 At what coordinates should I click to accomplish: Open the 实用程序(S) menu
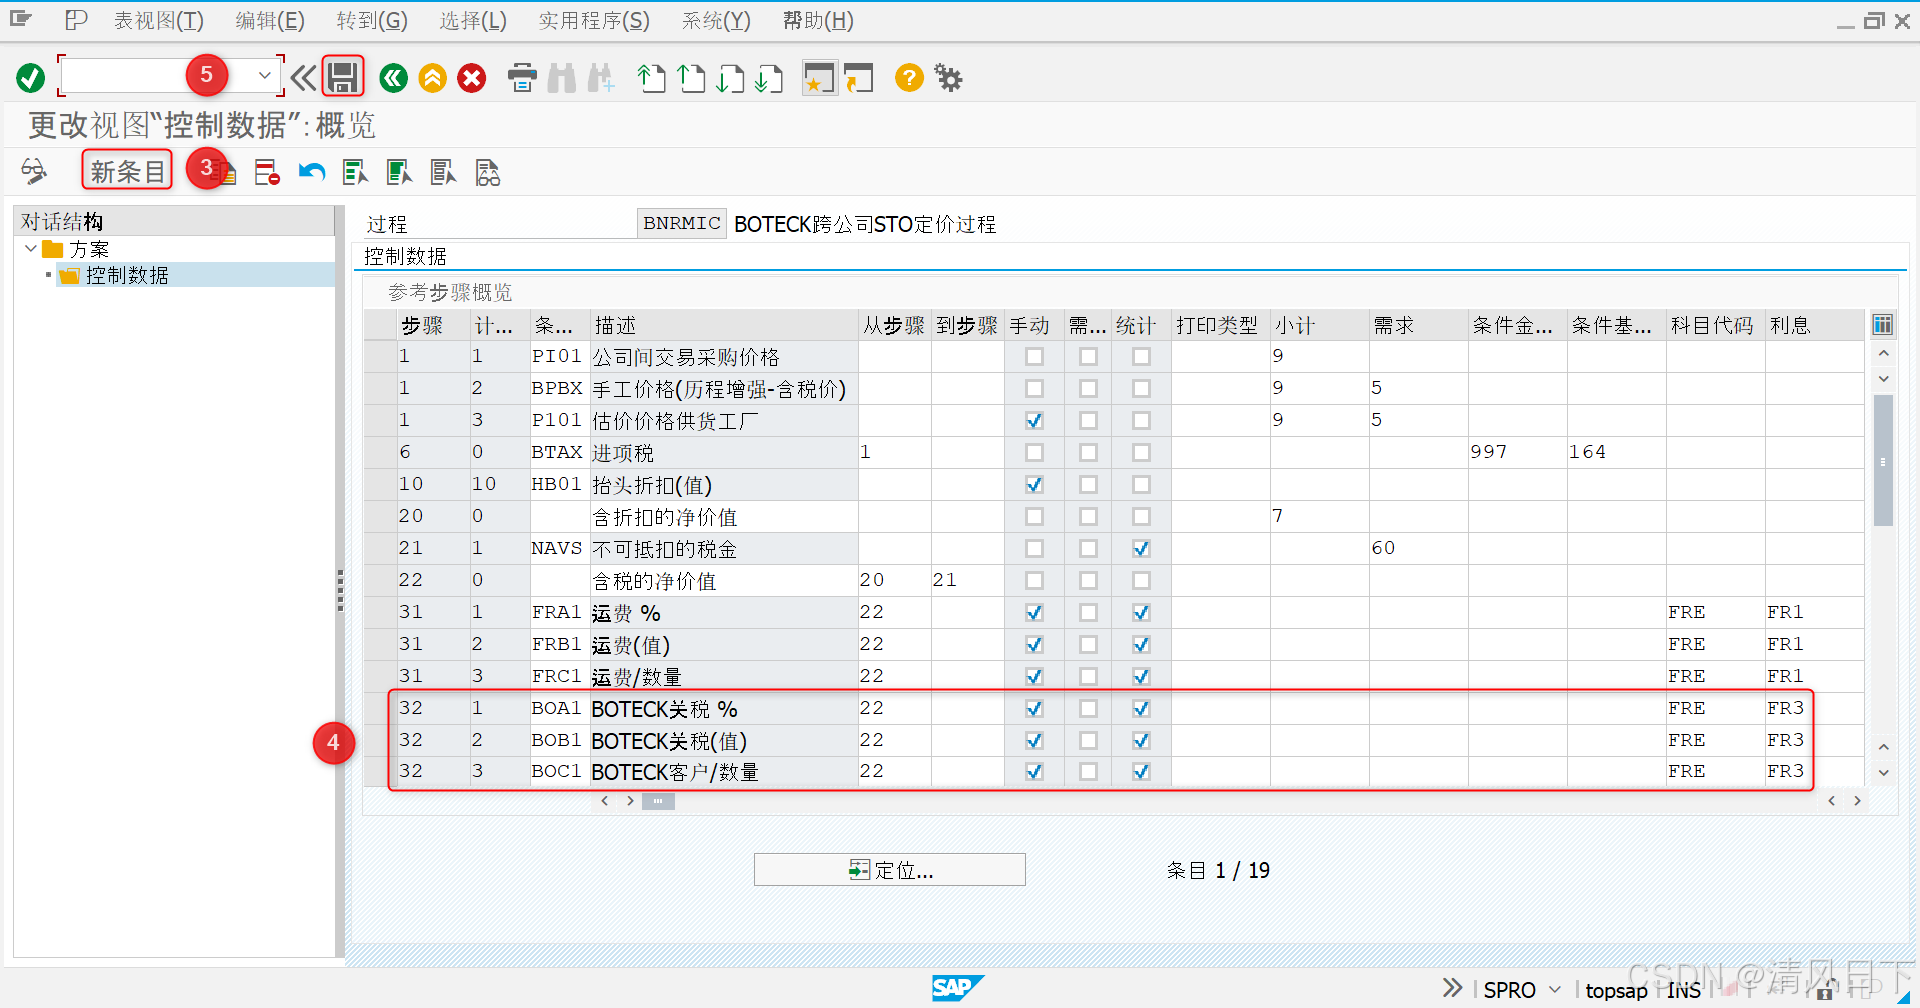(594, 21)
